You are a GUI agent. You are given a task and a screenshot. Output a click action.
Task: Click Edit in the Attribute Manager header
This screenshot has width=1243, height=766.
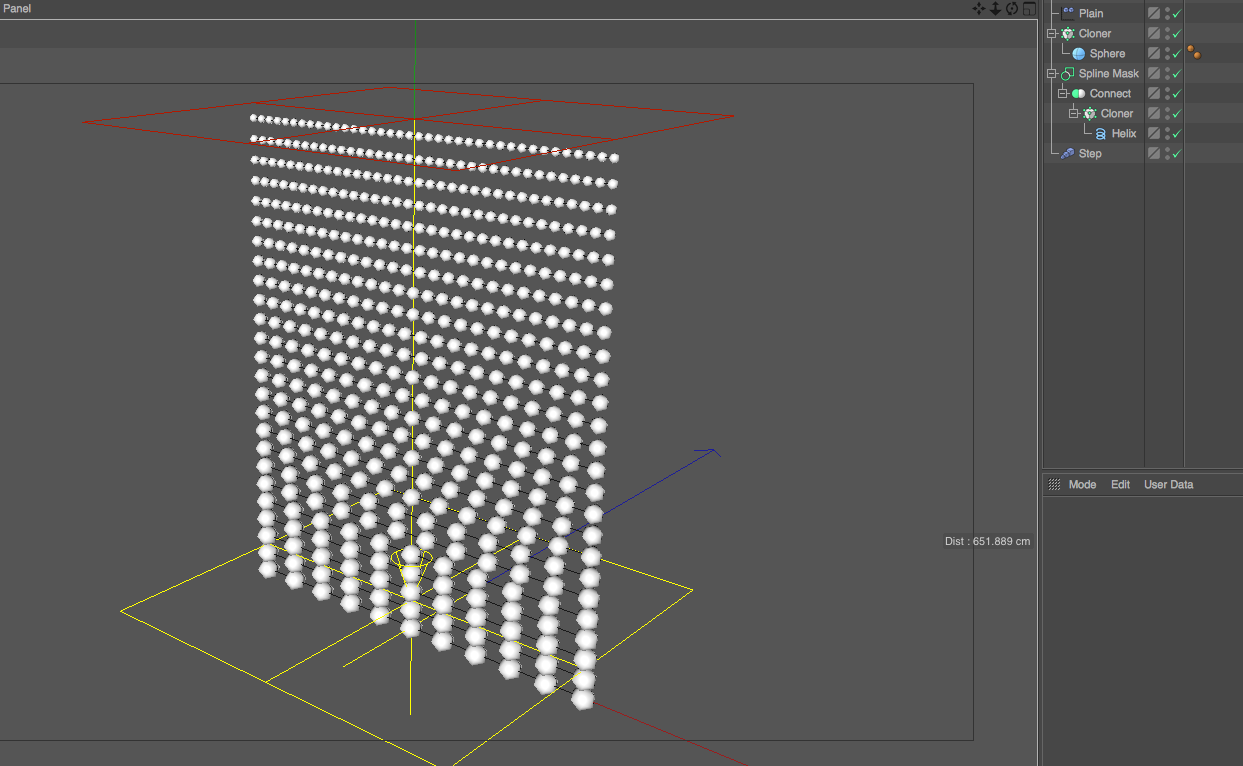pyautogui.click(x=1120, y=484)
